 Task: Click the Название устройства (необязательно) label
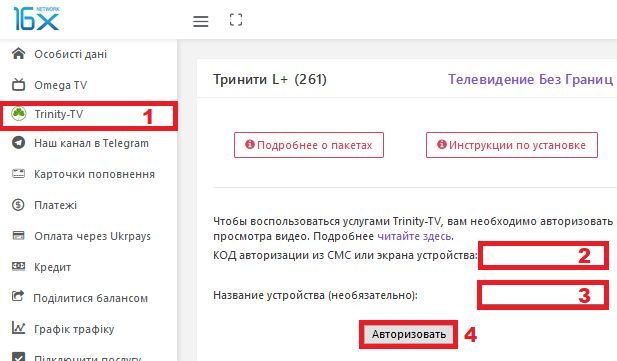pyautogui.click(x=315, y=295)
